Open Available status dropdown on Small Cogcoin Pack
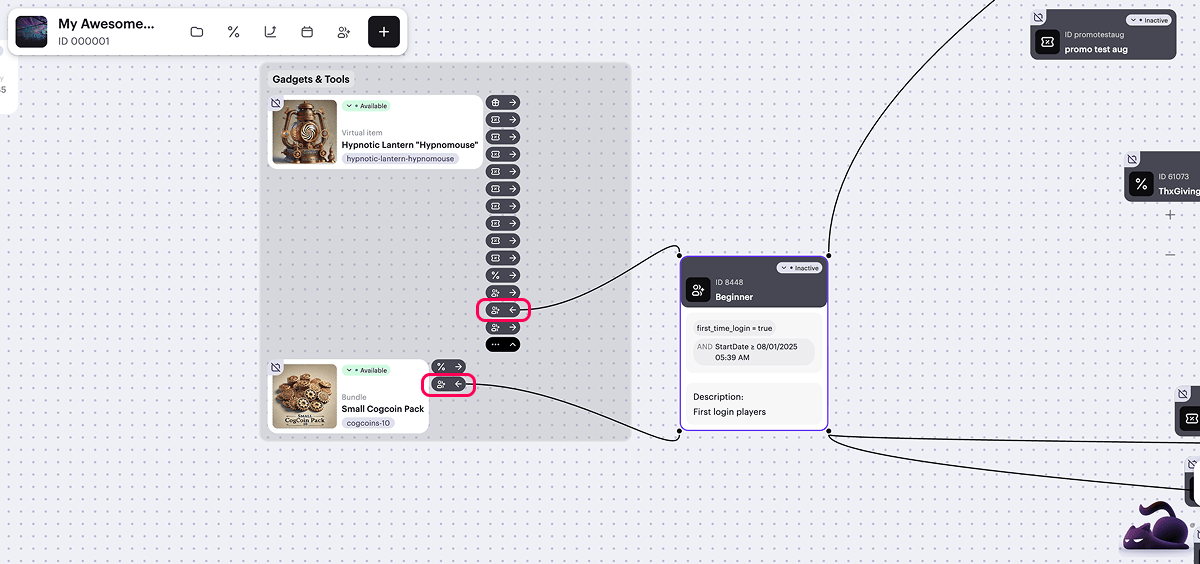Image resolution: width=1200 pixels, height=564 pixels. pos(366,371)
